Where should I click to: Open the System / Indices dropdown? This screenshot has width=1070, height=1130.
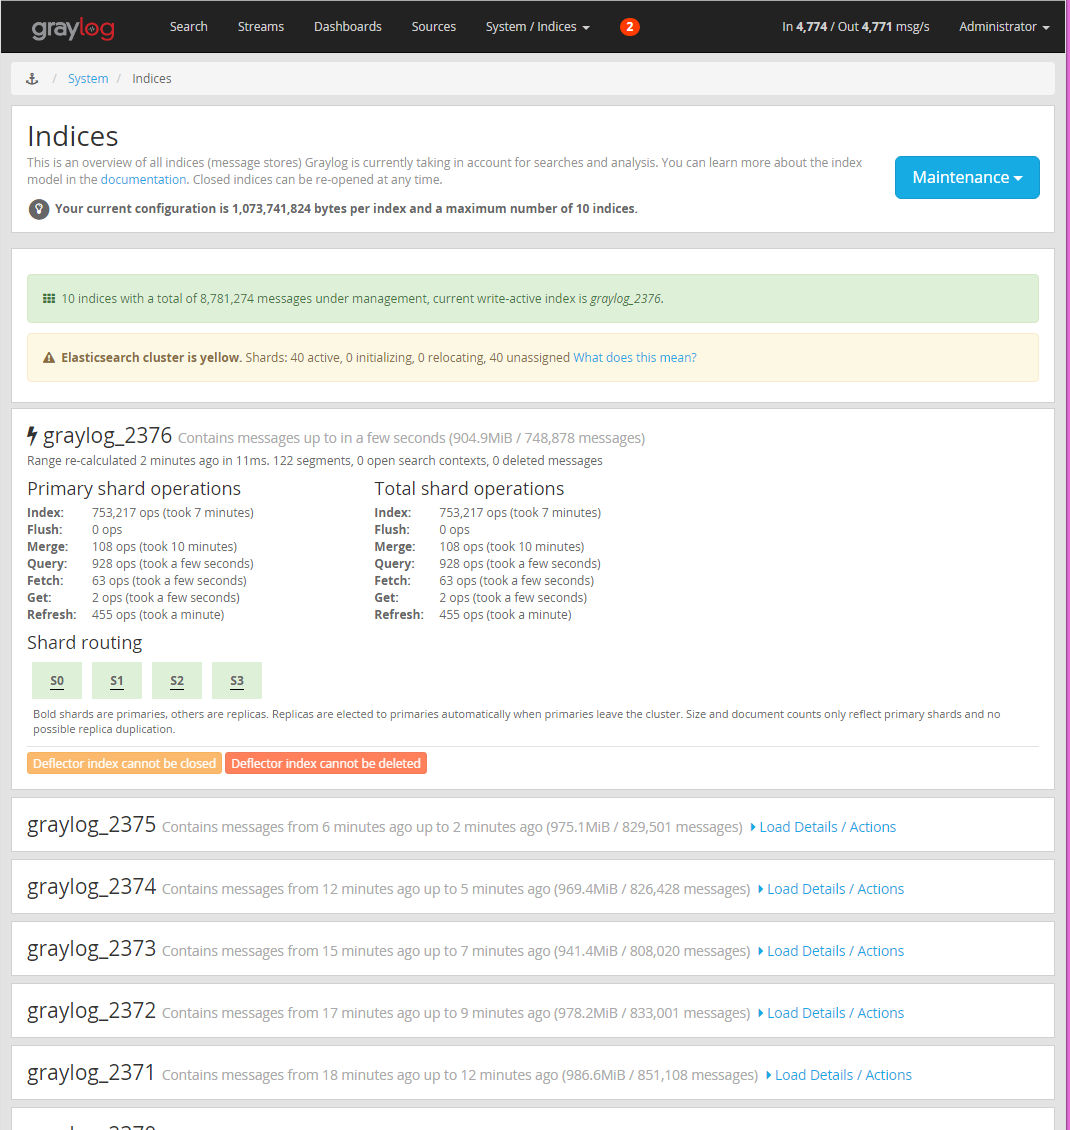(x=538, y=27)
